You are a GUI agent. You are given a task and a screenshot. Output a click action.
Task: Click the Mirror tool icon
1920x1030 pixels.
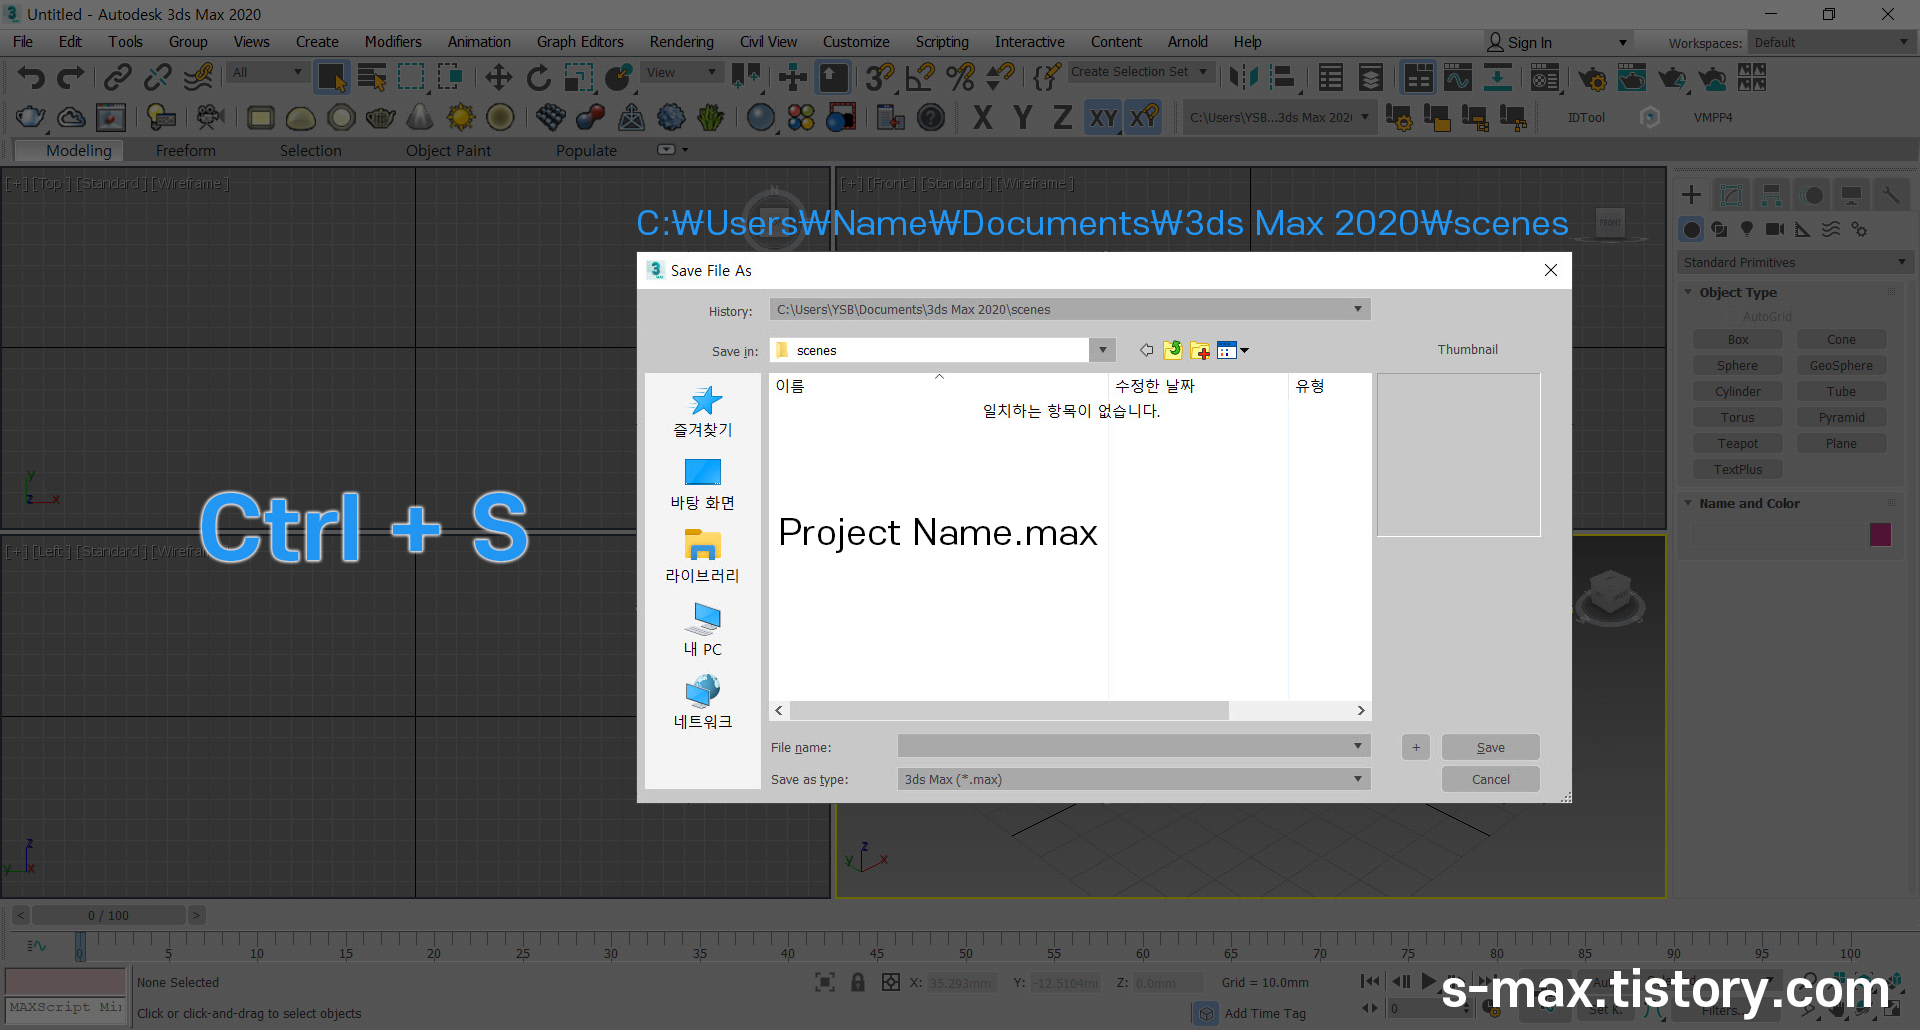pyautogui.click(x=1244, y=77)
